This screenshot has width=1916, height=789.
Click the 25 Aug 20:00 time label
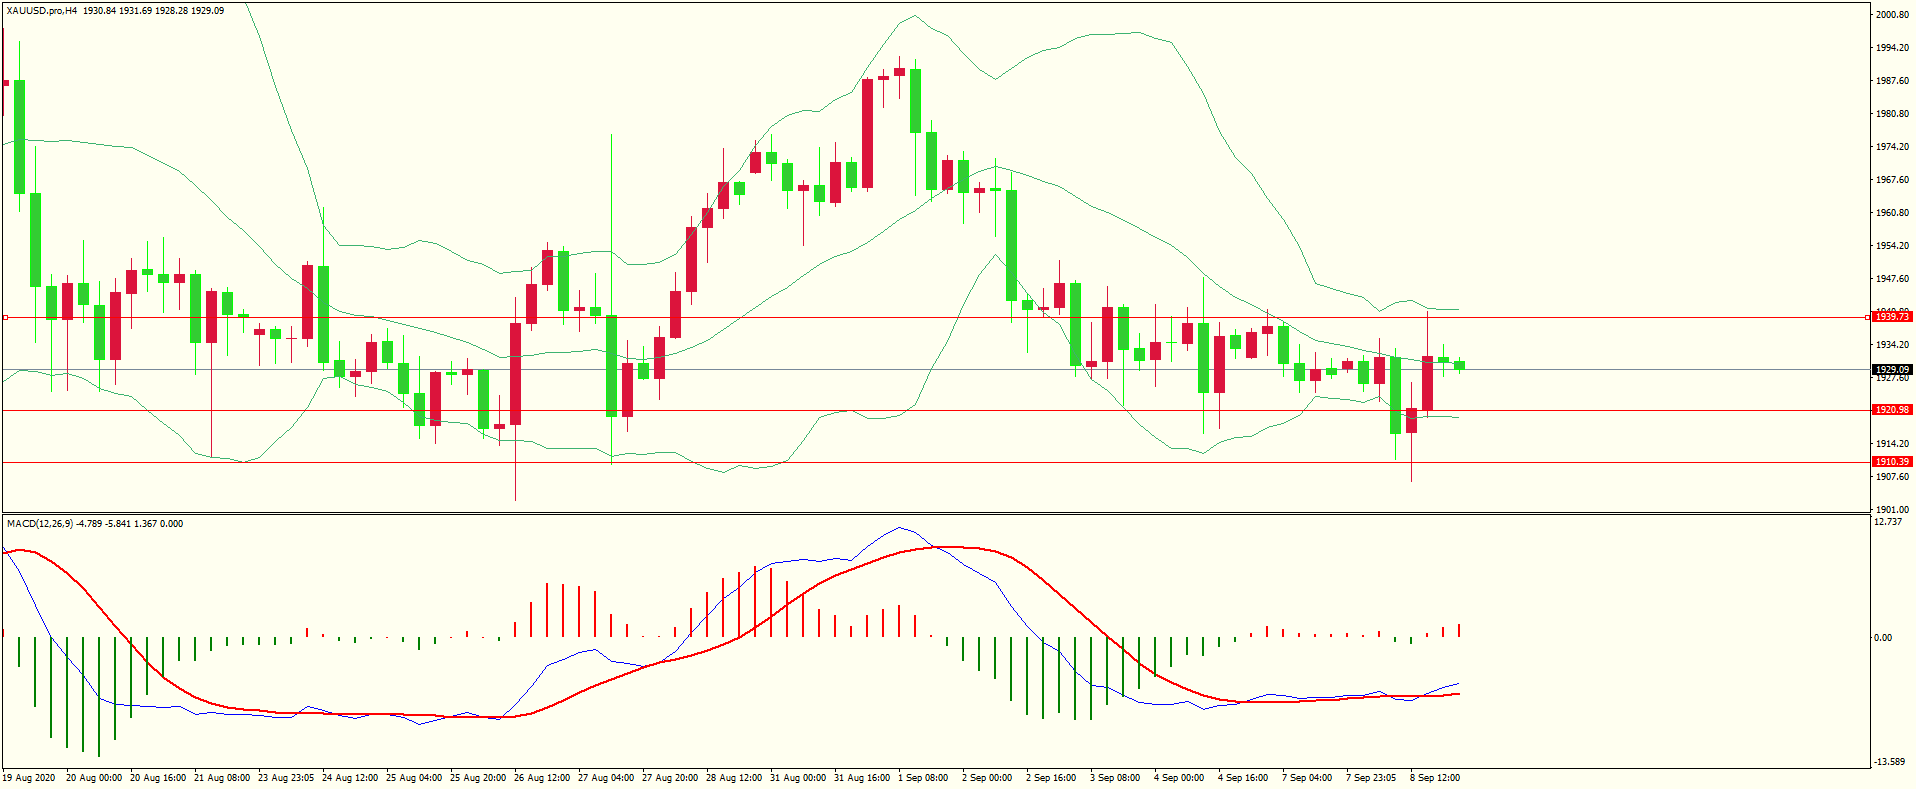click(x=478, y=778)
